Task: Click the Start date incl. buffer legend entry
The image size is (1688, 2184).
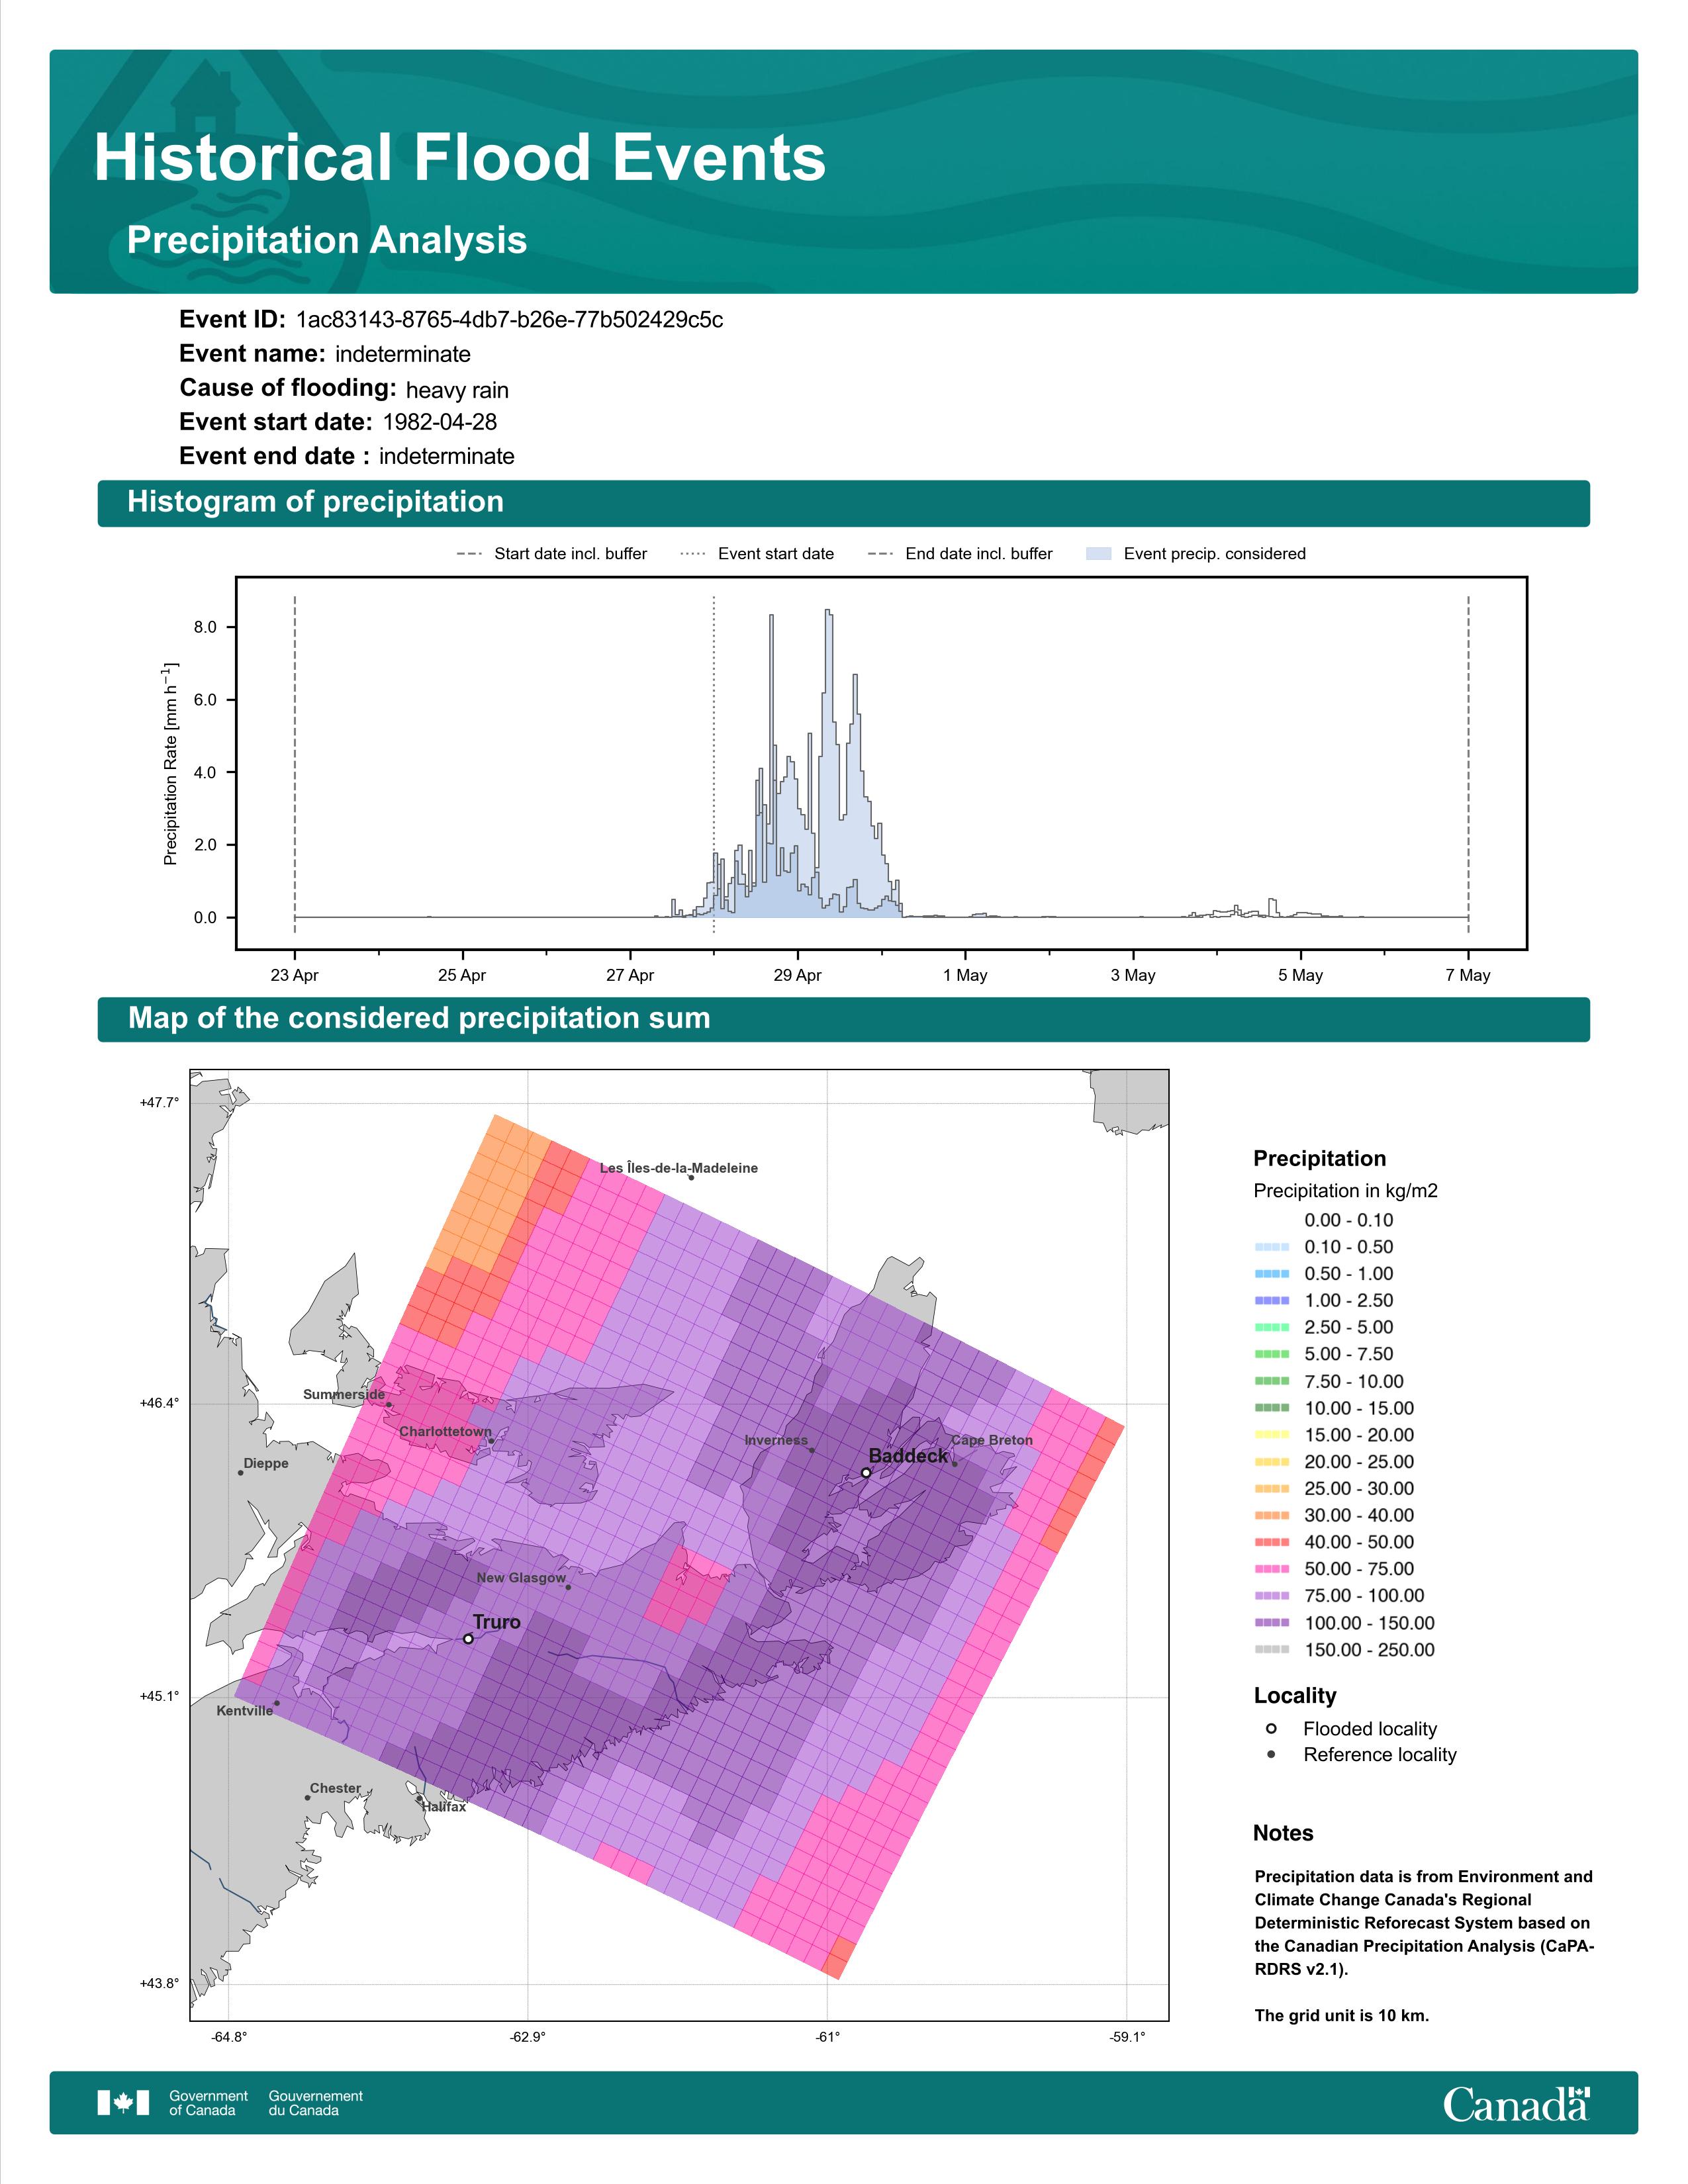Action: point(552,554)
